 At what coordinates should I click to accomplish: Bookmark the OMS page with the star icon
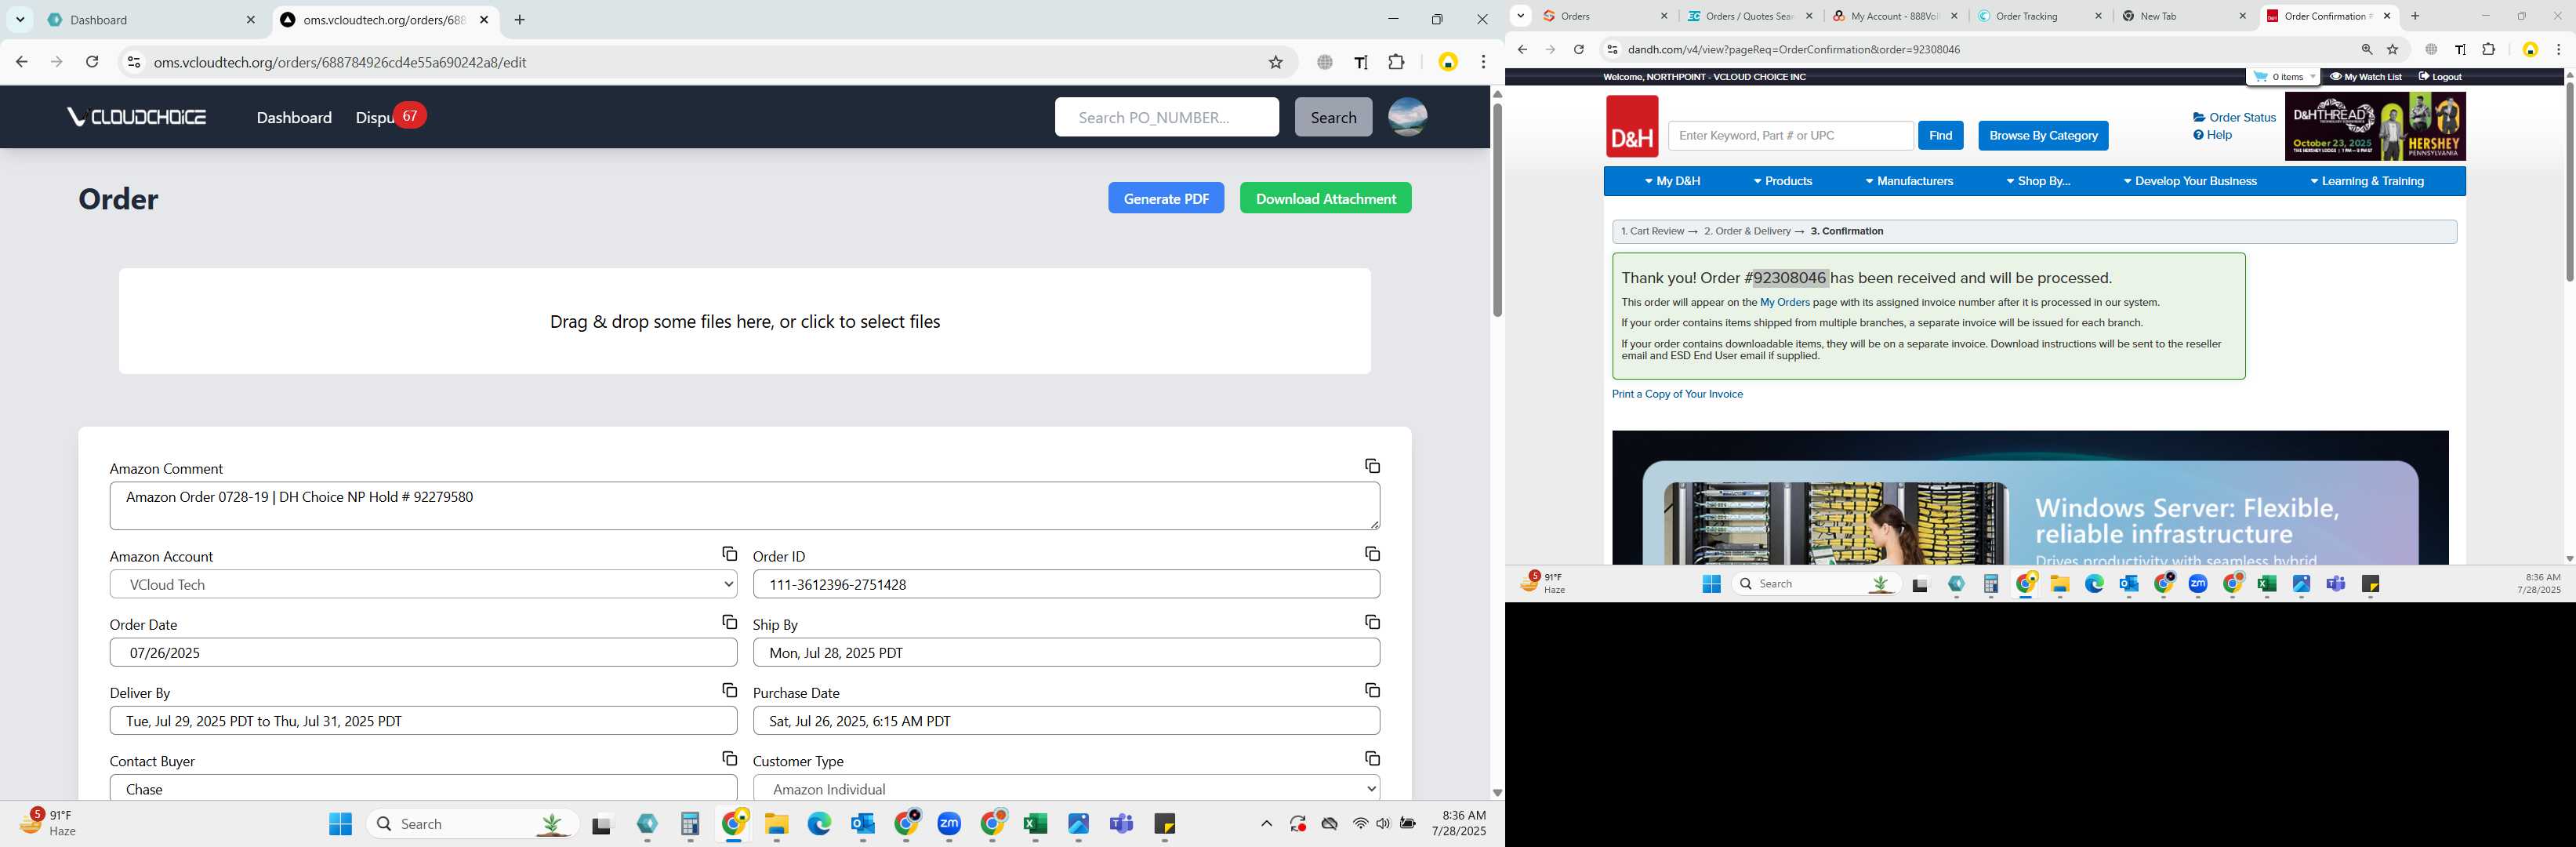point(1275,62)
